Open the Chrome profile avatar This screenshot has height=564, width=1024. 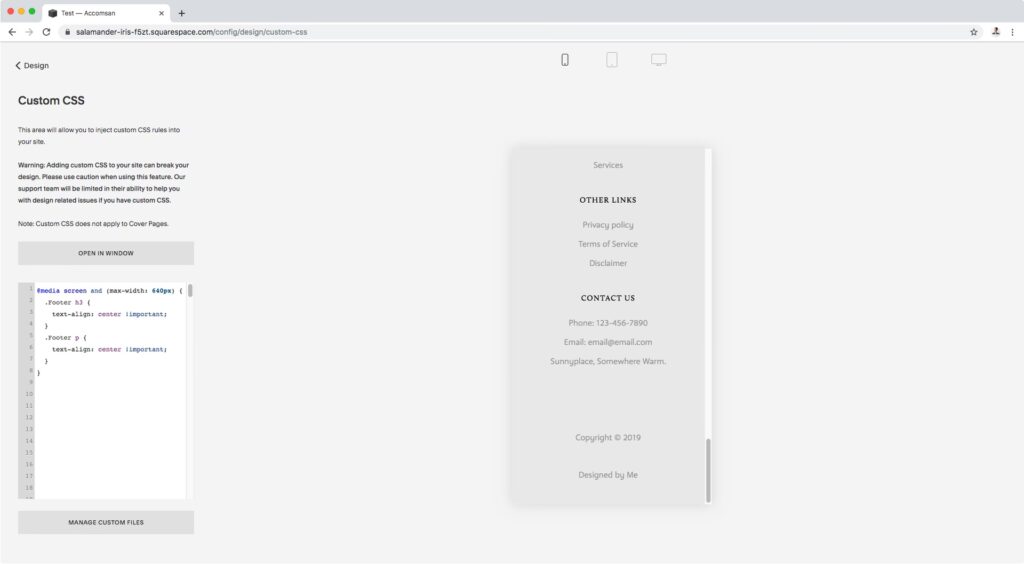coord(996,32)
